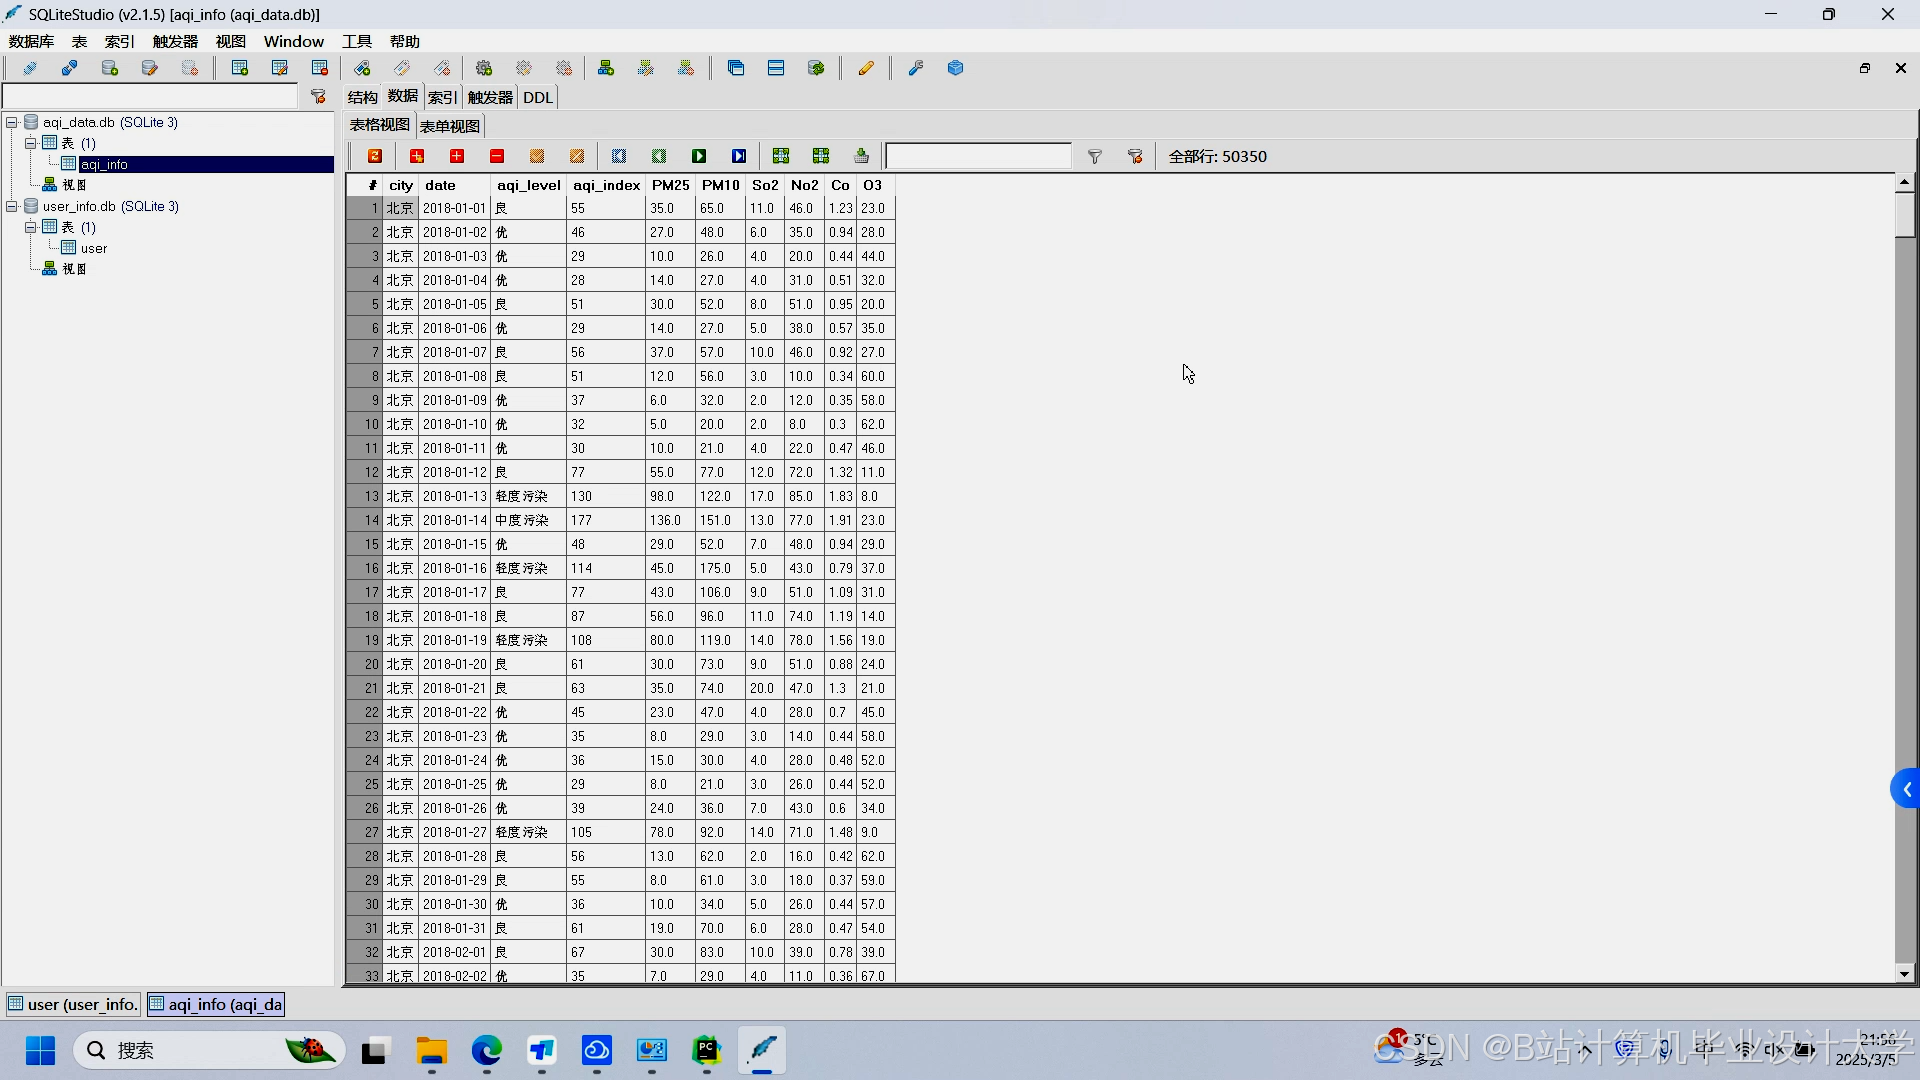Click the connect to database icon

(x=29, y=68)
